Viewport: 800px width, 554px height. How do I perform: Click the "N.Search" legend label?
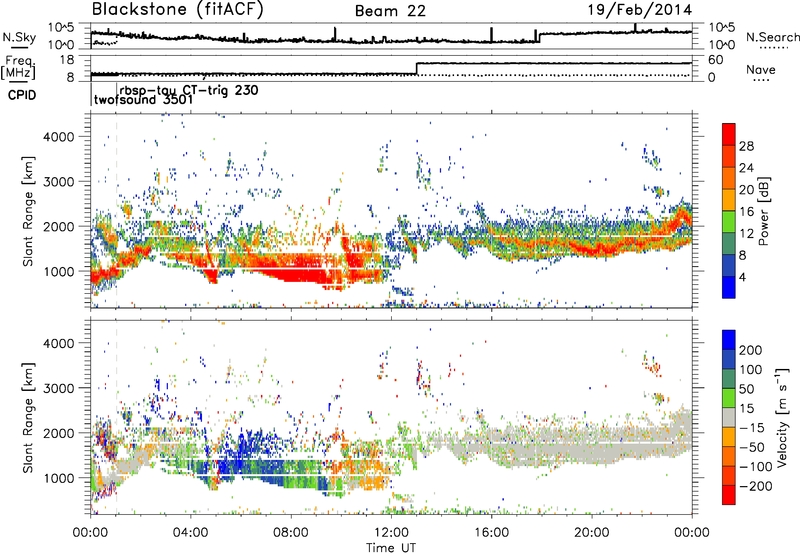[x=772, y=37]
